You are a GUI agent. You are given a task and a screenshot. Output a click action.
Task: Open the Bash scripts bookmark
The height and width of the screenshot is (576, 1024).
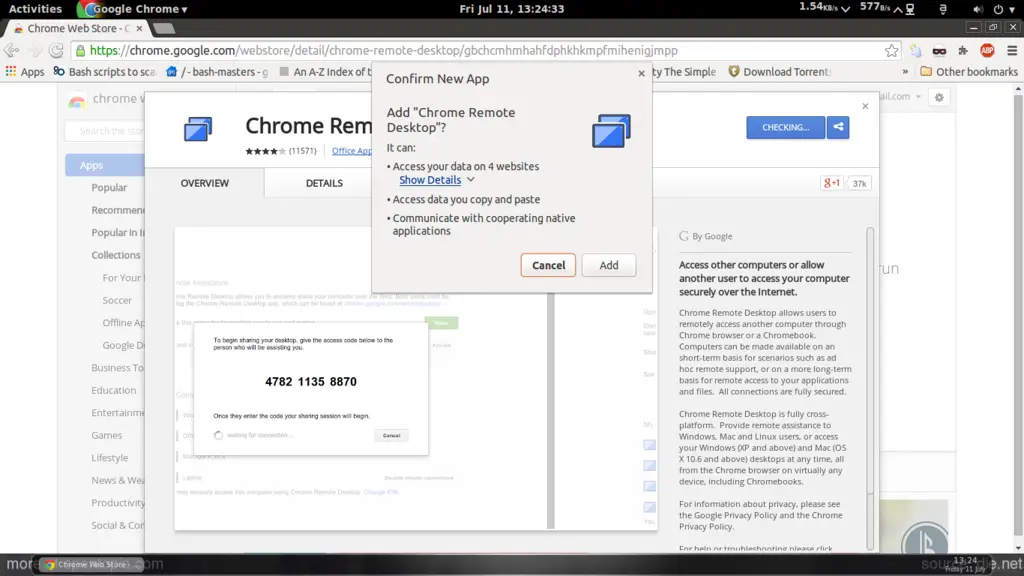pos(104,72)
